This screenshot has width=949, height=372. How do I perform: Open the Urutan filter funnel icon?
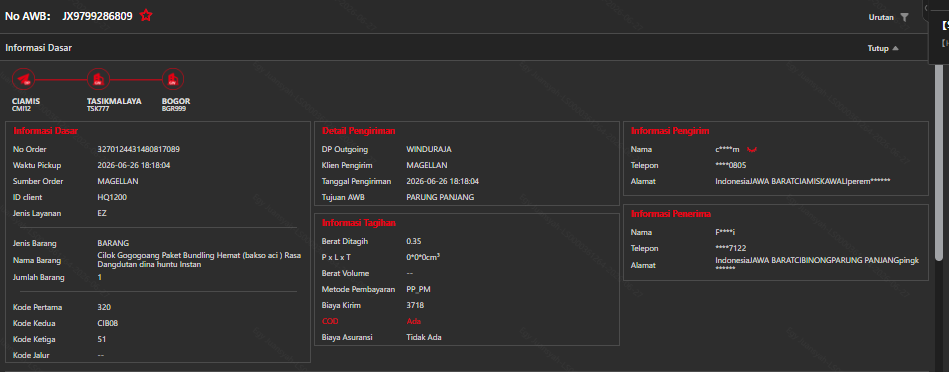[x=904, y=18]
